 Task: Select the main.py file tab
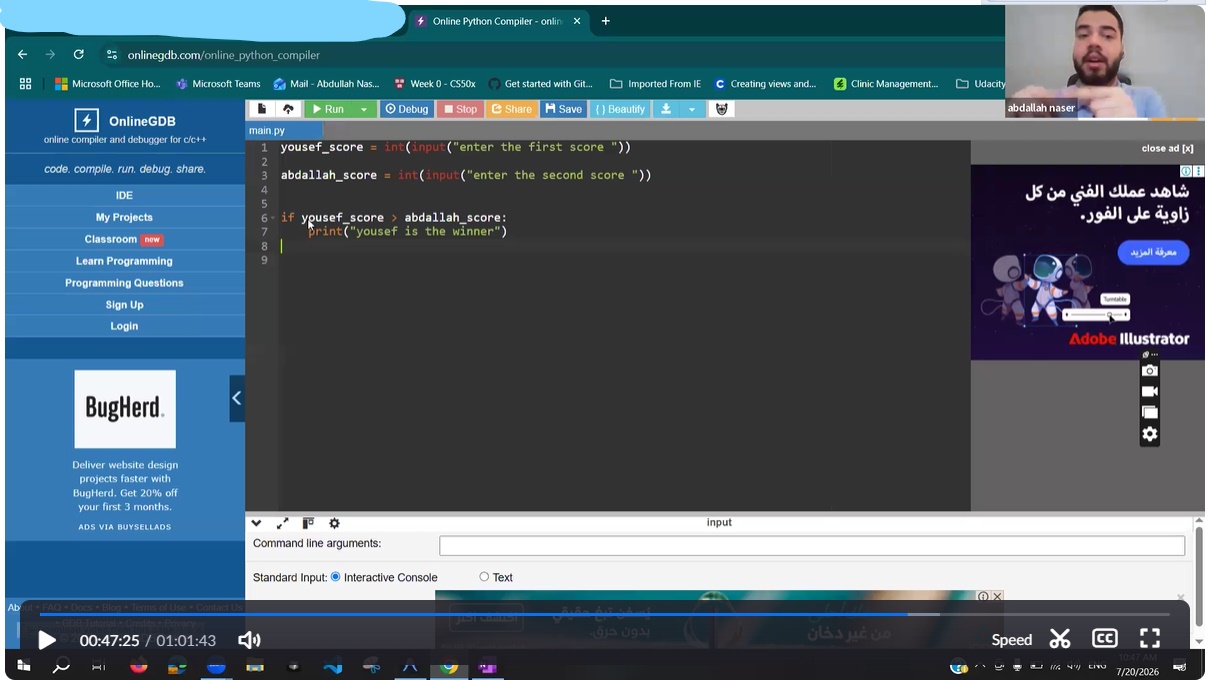coord(267,130)
